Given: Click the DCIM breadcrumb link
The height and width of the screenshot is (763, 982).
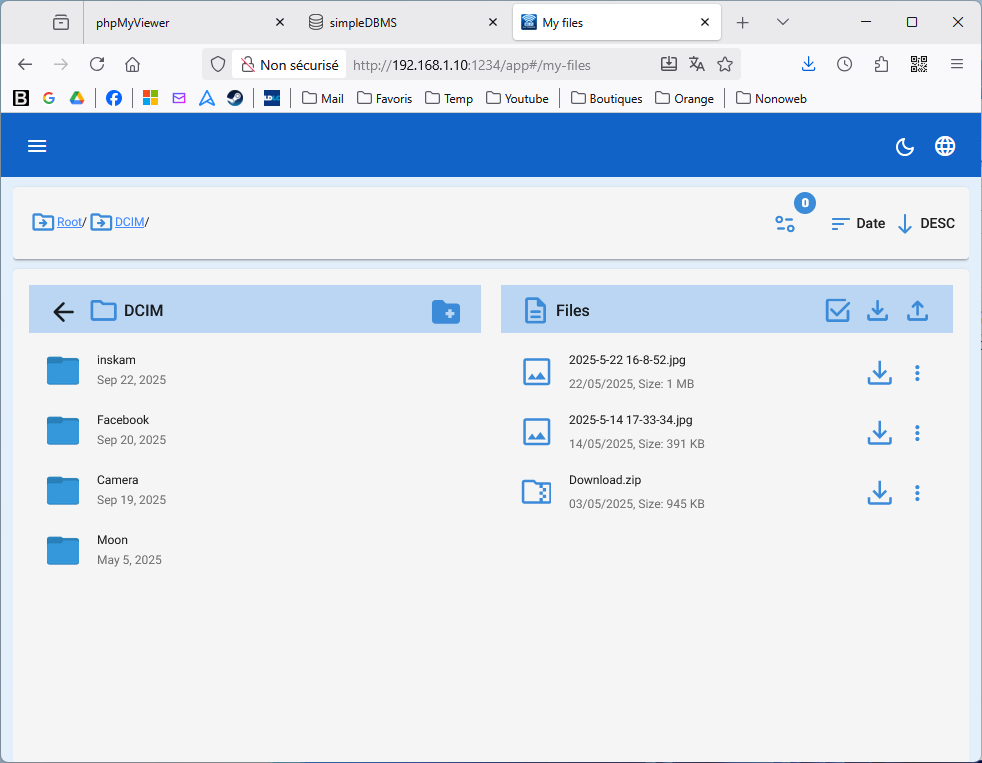Looking at the screenshot, I should point(129,222).
